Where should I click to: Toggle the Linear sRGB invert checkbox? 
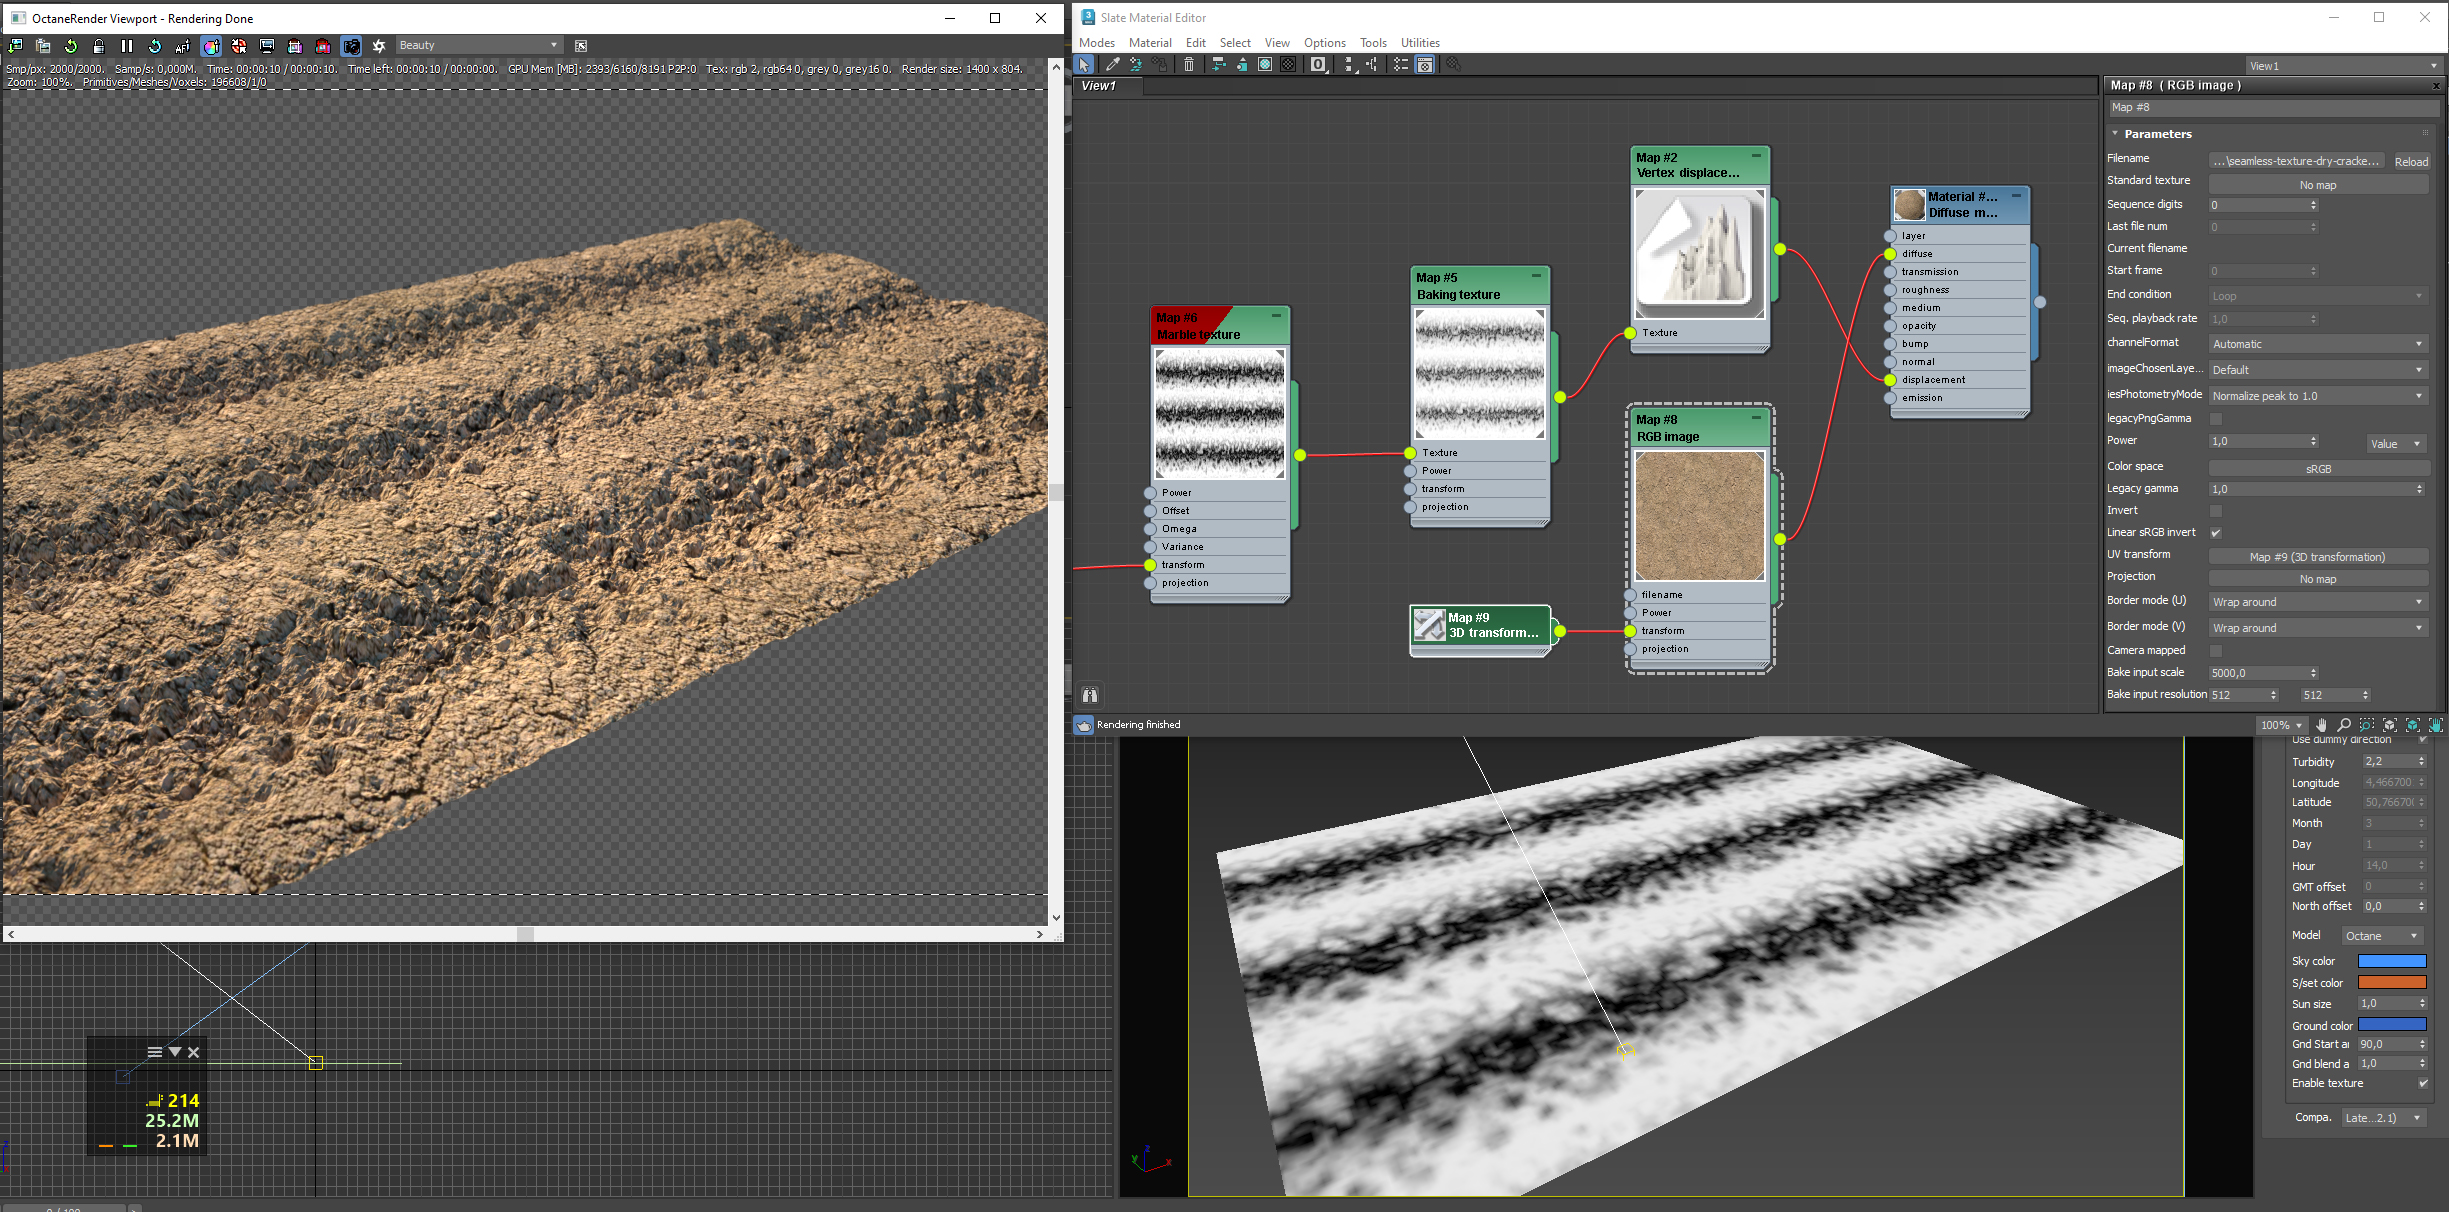[2216, 533]
